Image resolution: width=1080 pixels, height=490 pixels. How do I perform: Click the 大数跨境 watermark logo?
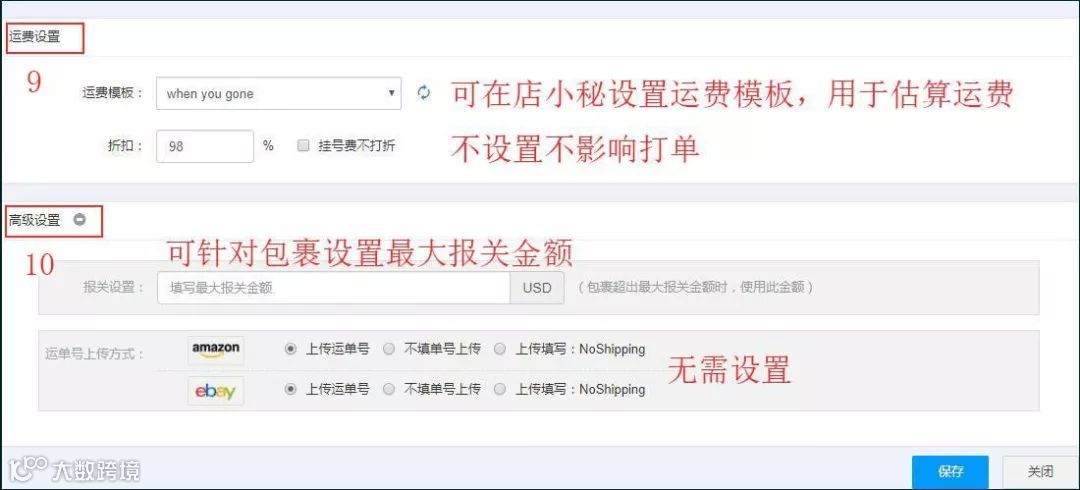(x=73, y=469)
